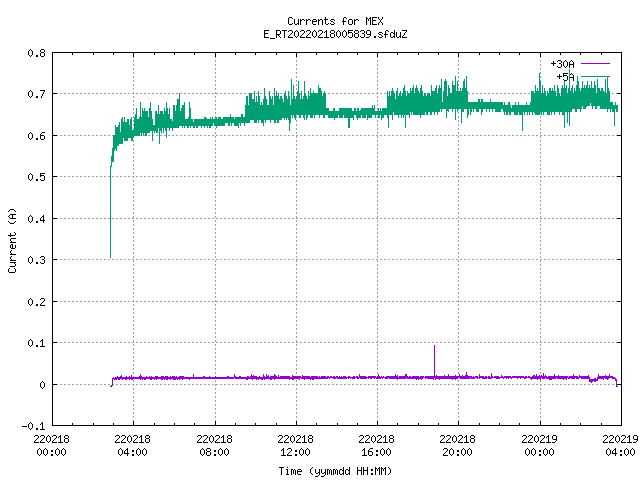This screenshot has width=640, height=480.
Task: Click the y-axis tick value 0.8
Action: tap(36, 53)
